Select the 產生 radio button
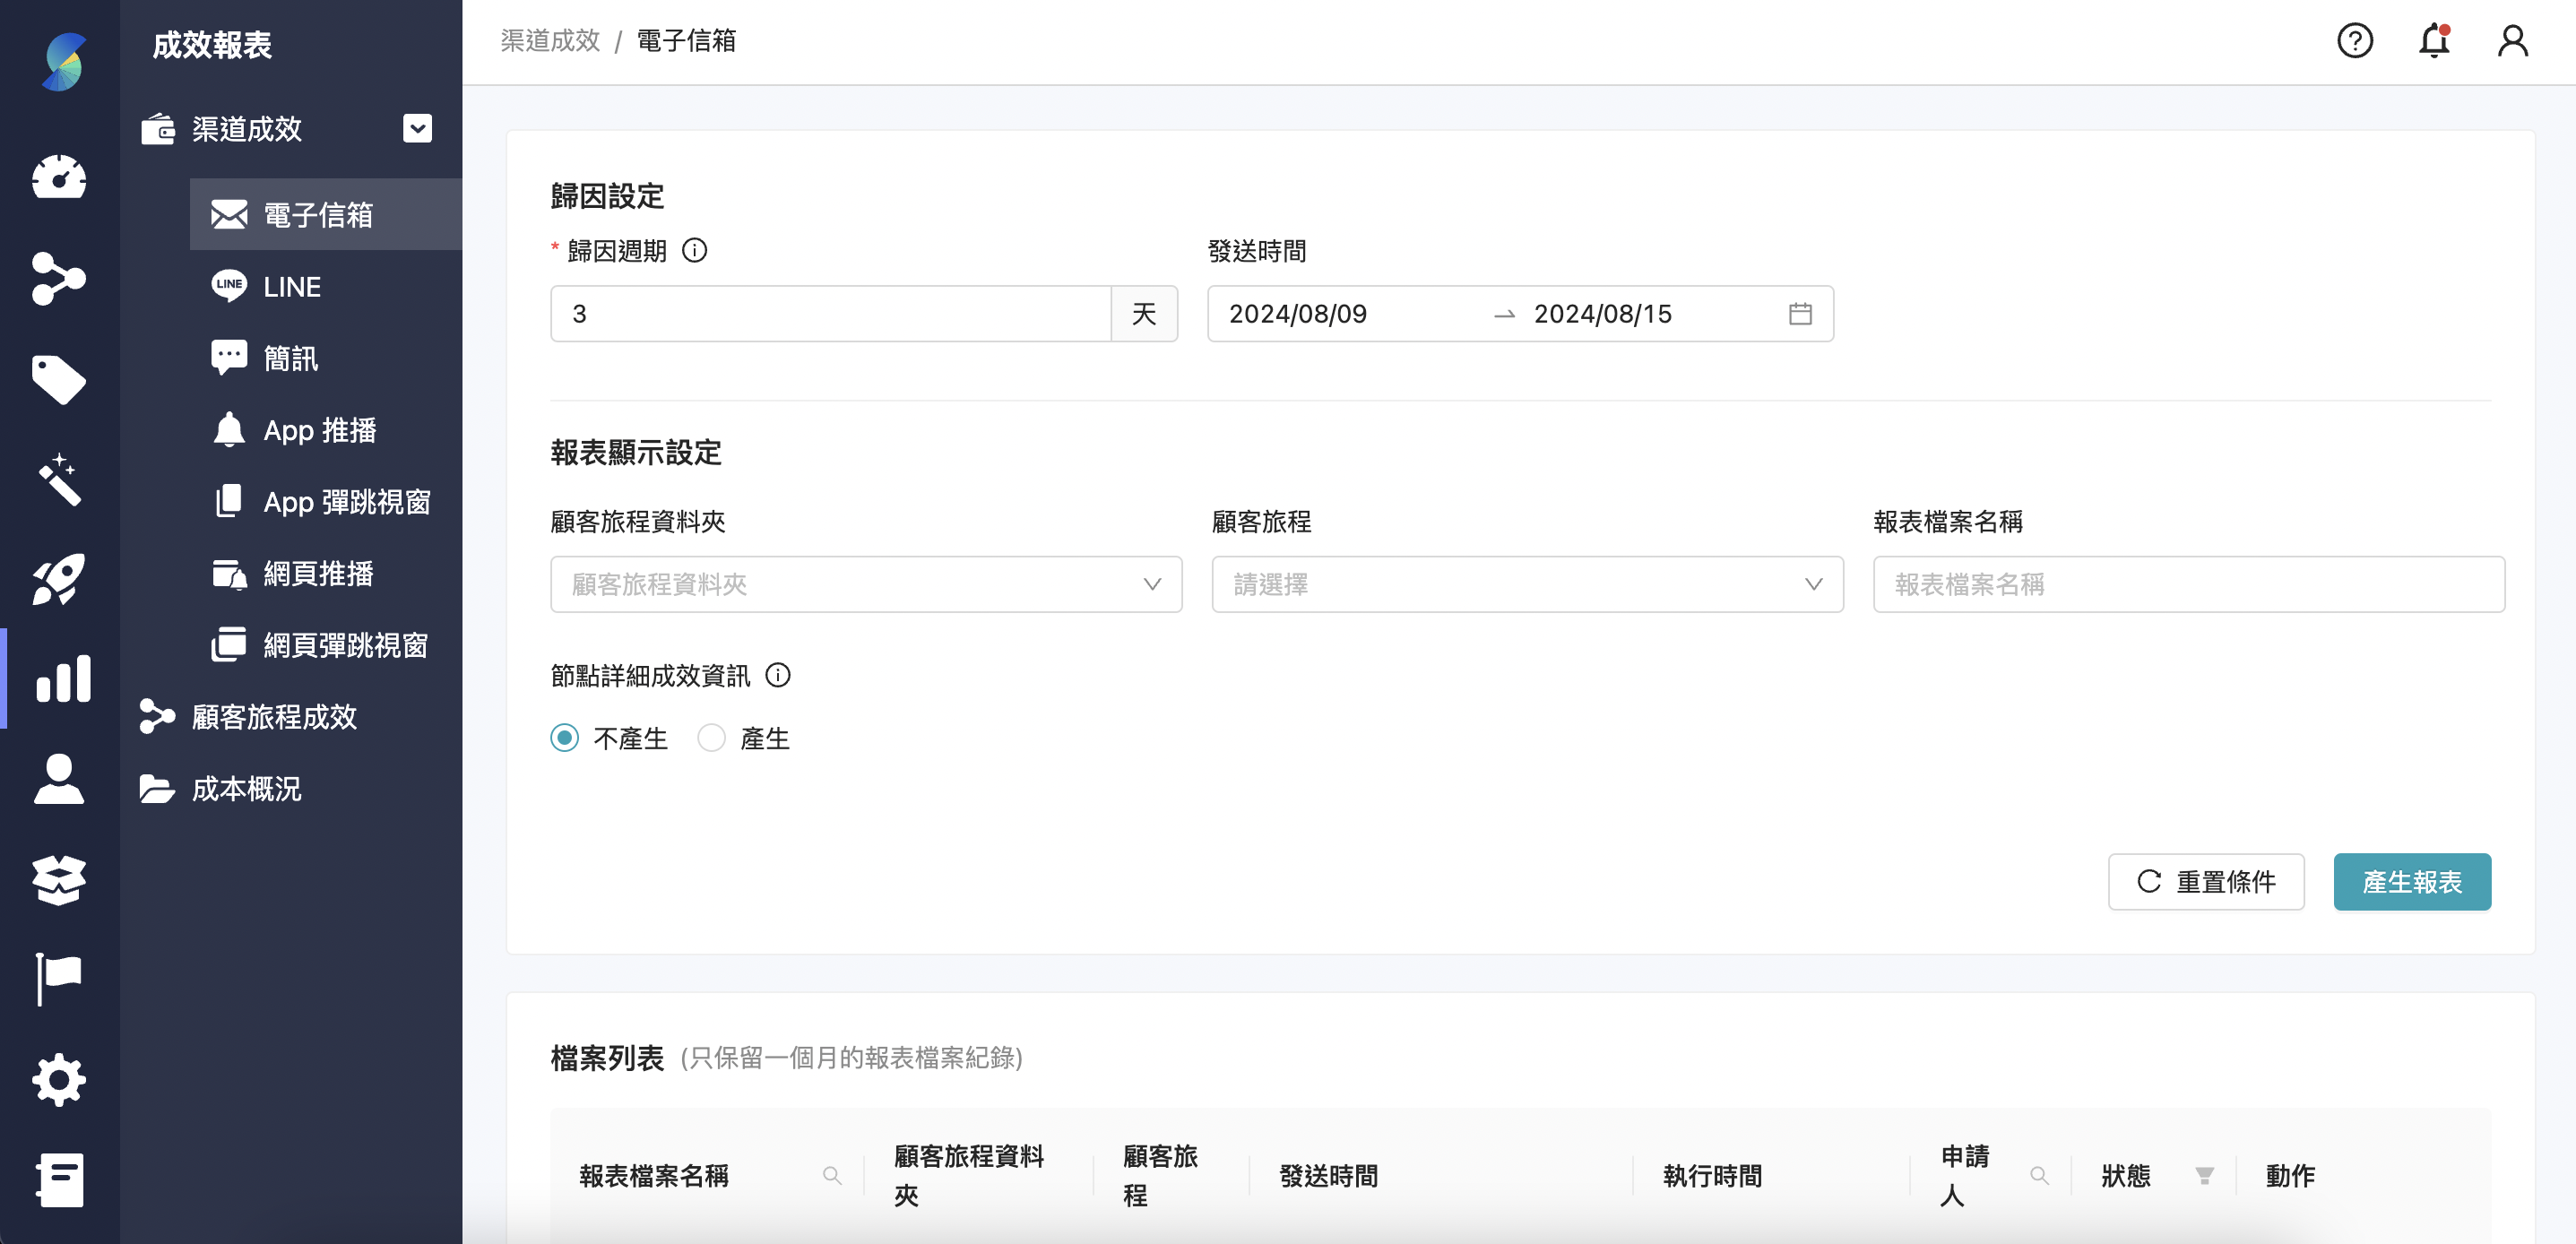This screenshot has width=2576, height=1244. point(712,738)
